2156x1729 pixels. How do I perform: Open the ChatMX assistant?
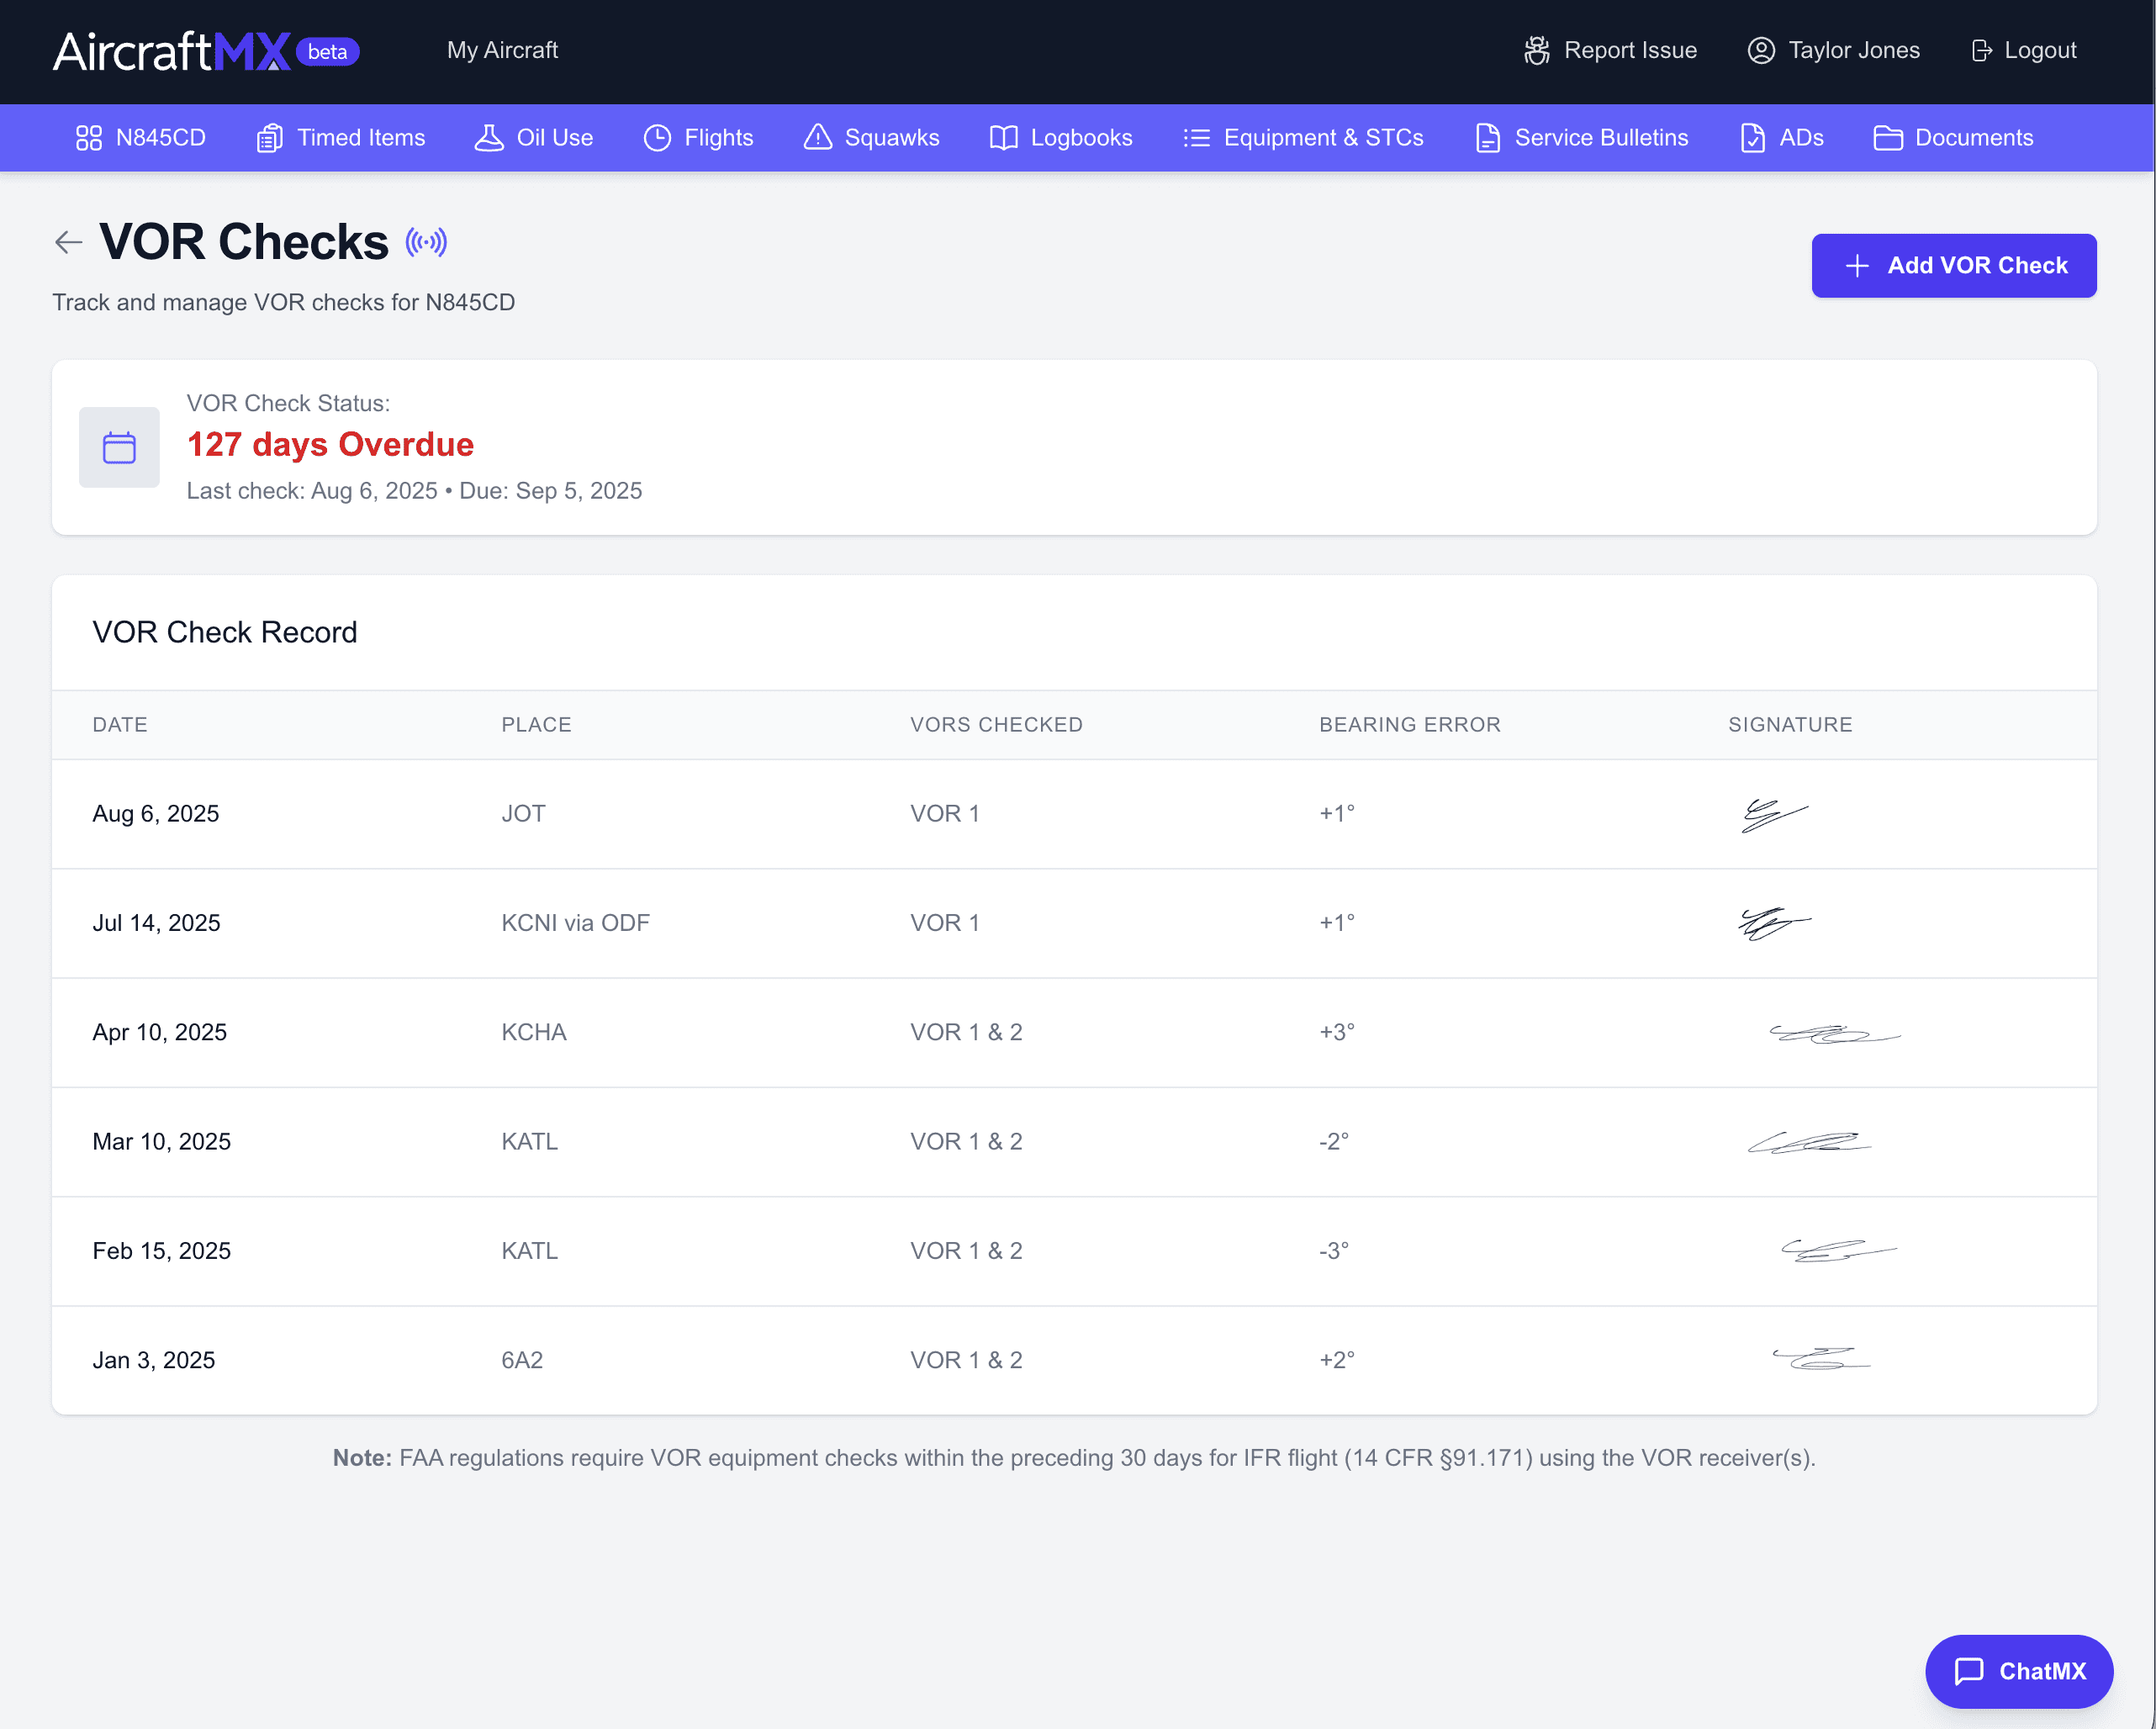(x=2019, y=1671)
